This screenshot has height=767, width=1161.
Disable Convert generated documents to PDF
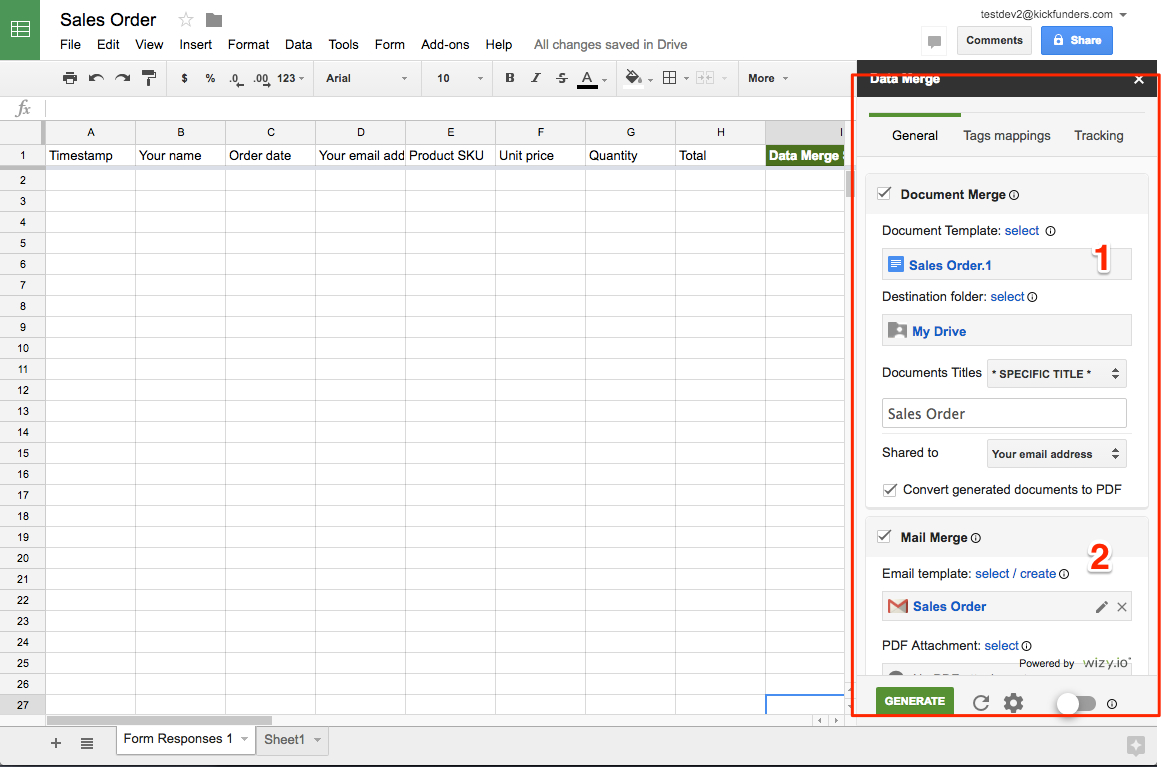coord(889,489)
